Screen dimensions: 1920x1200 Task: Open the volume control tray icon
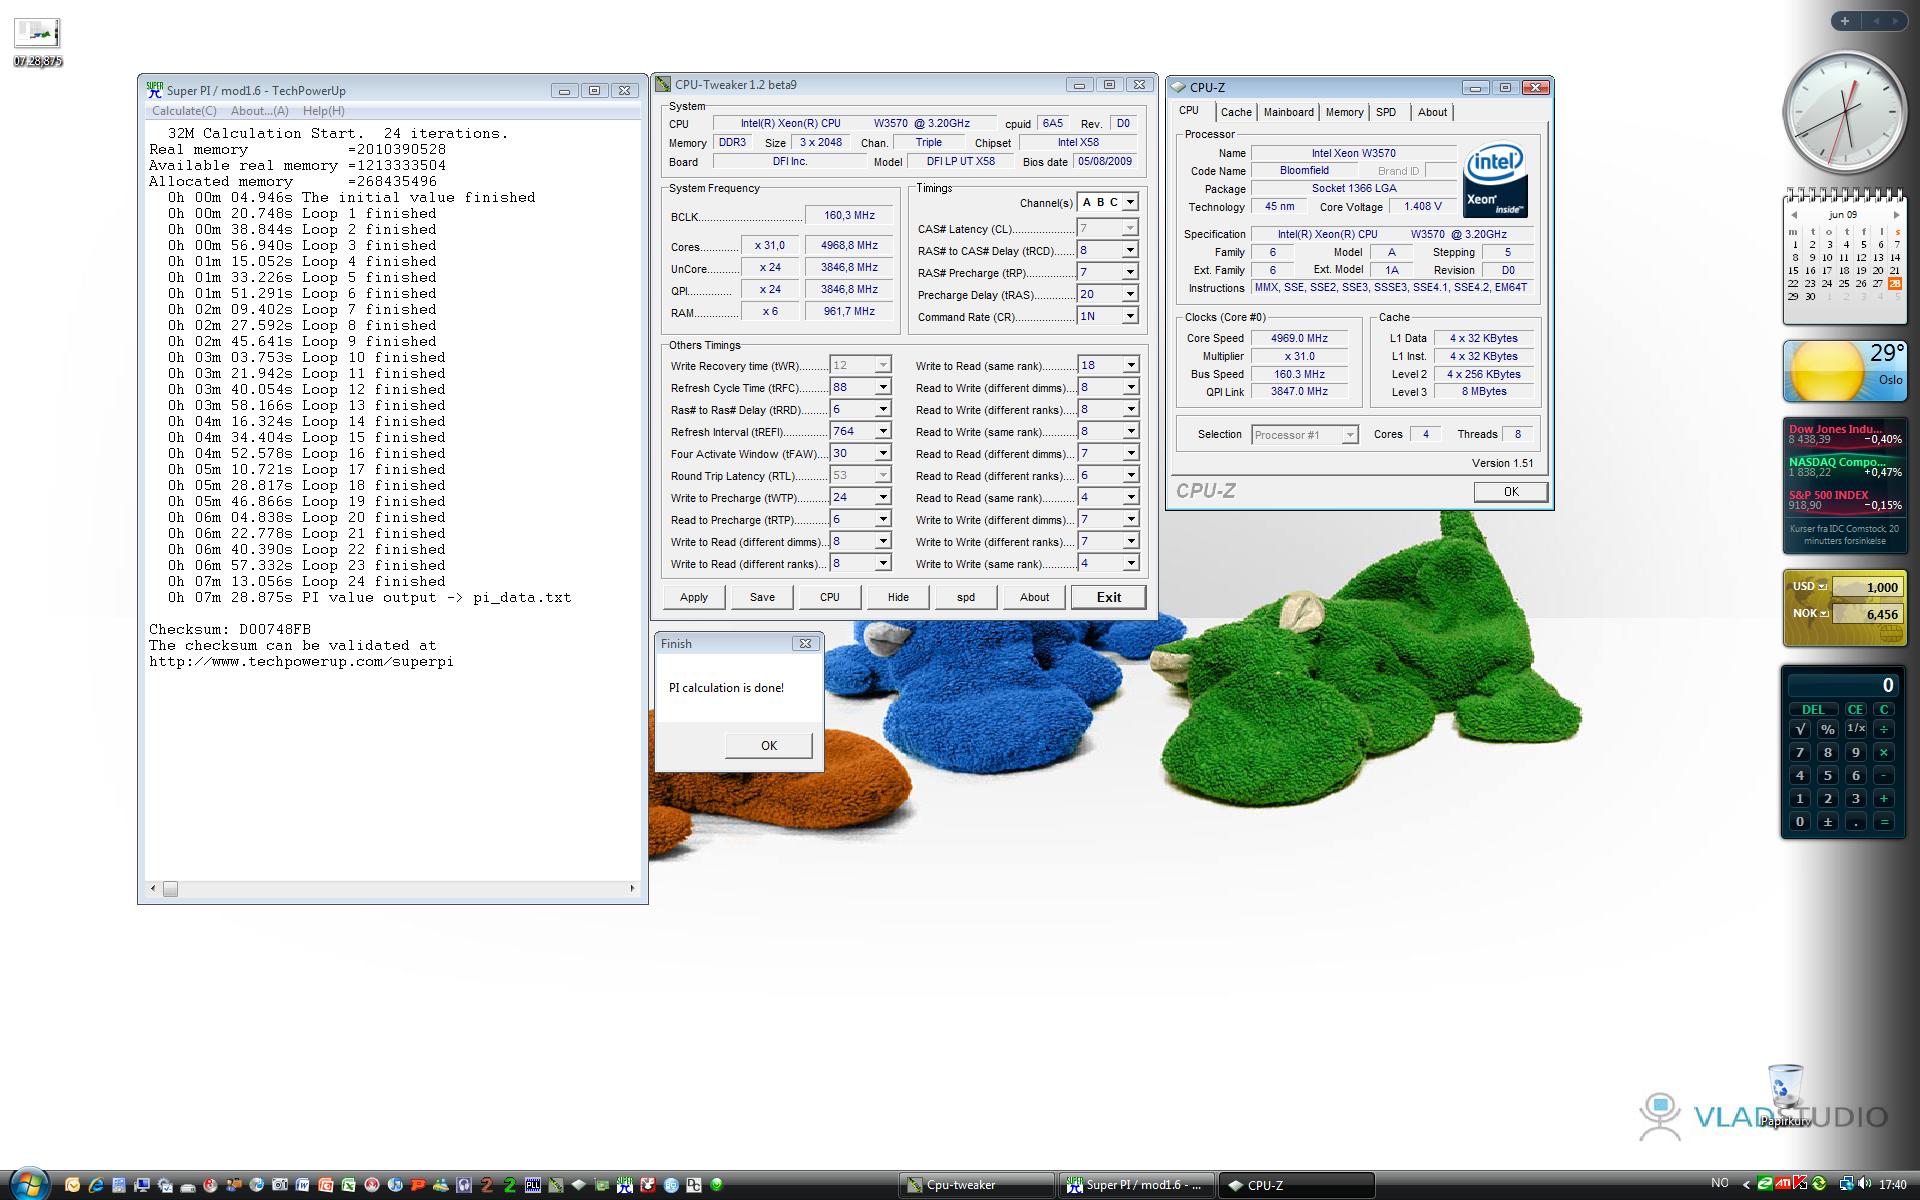(1865, 1184)
